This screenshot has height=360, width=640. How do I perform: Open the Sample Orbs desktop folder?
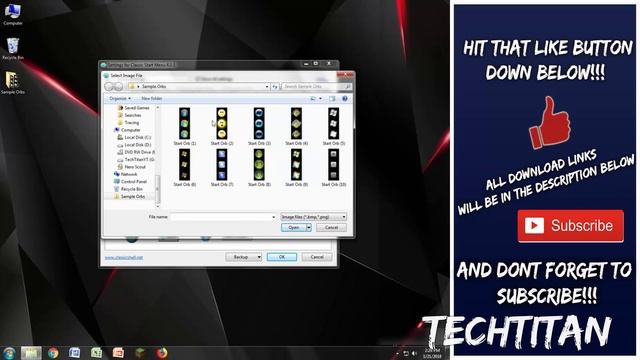13,83
